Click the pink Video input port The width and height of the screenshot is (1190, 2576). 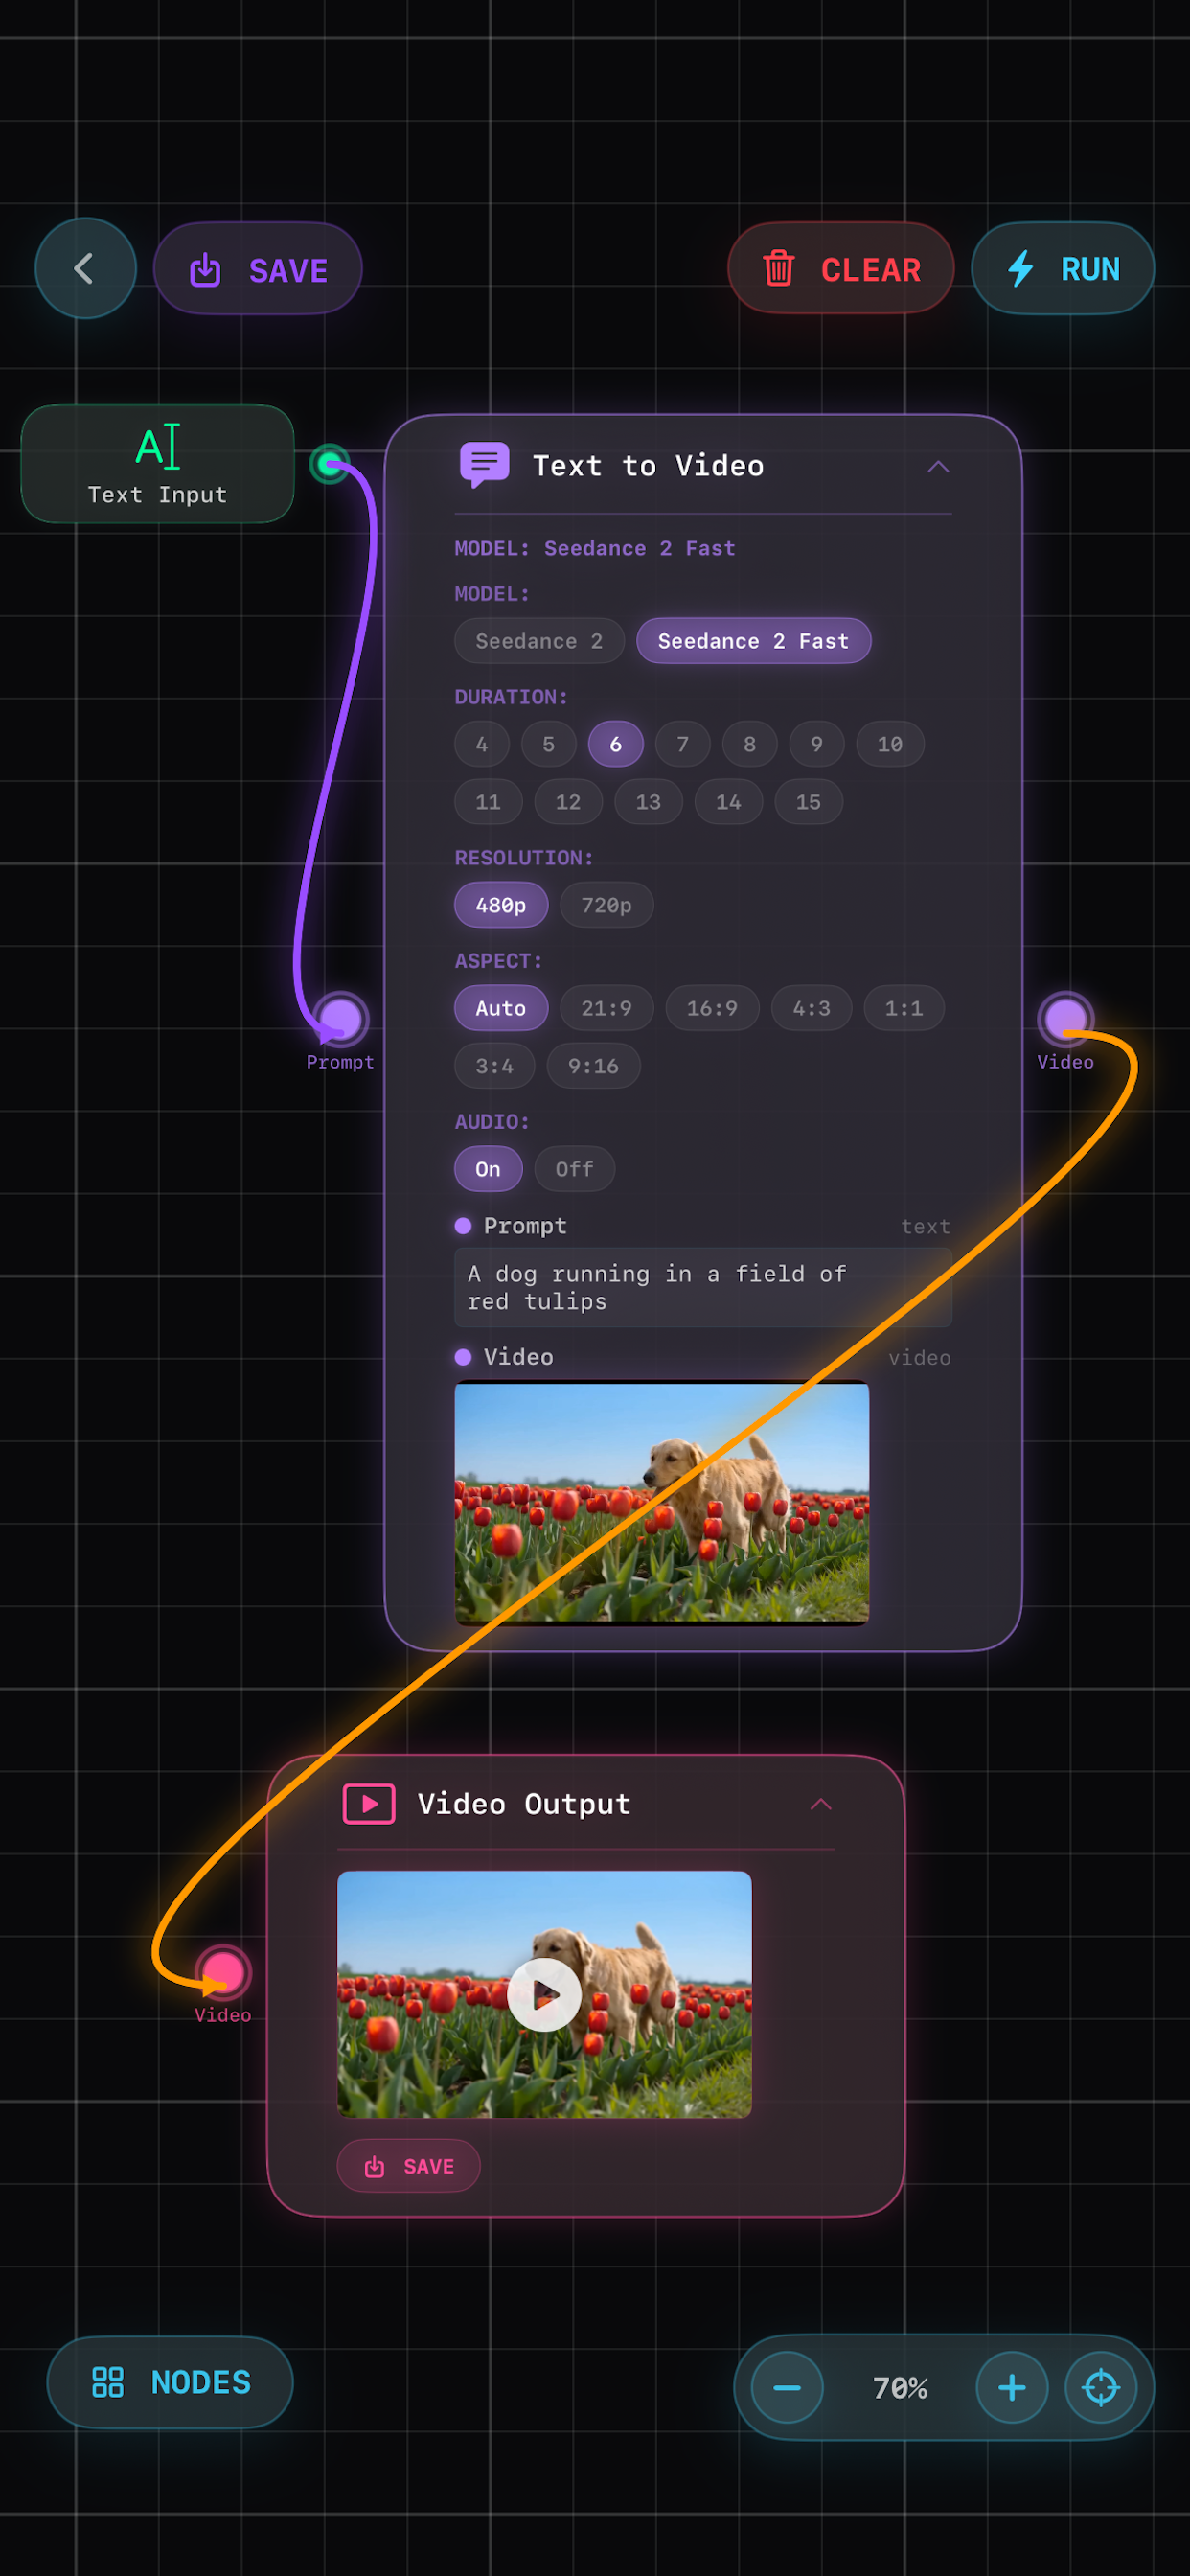tap(222, 1973)
